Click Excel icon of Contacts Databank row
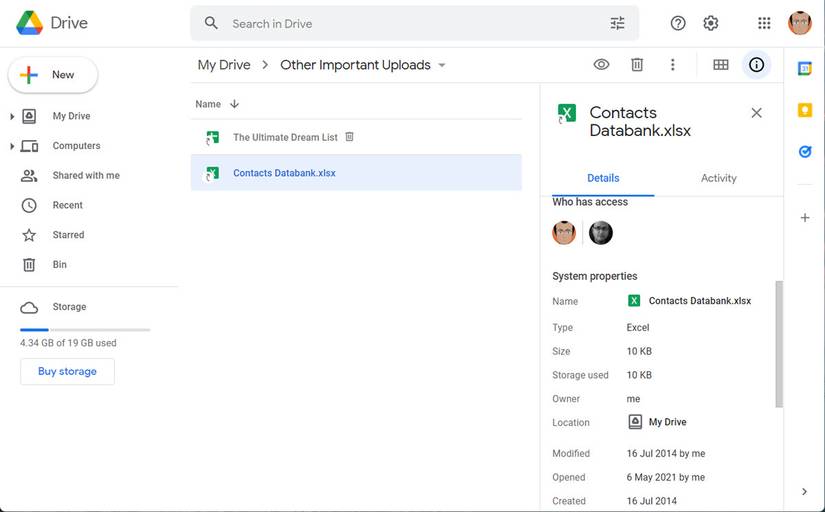The image size is (825, 512). 212,173
